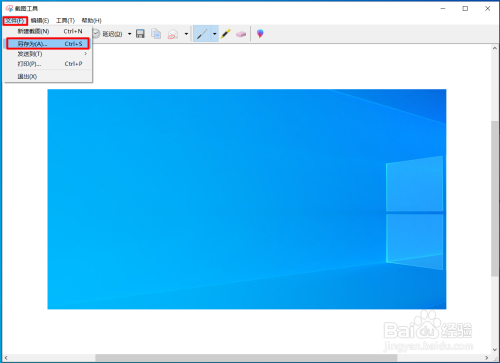Open the 文件(F) menu

pyautogui.click(x=15, y=21)
